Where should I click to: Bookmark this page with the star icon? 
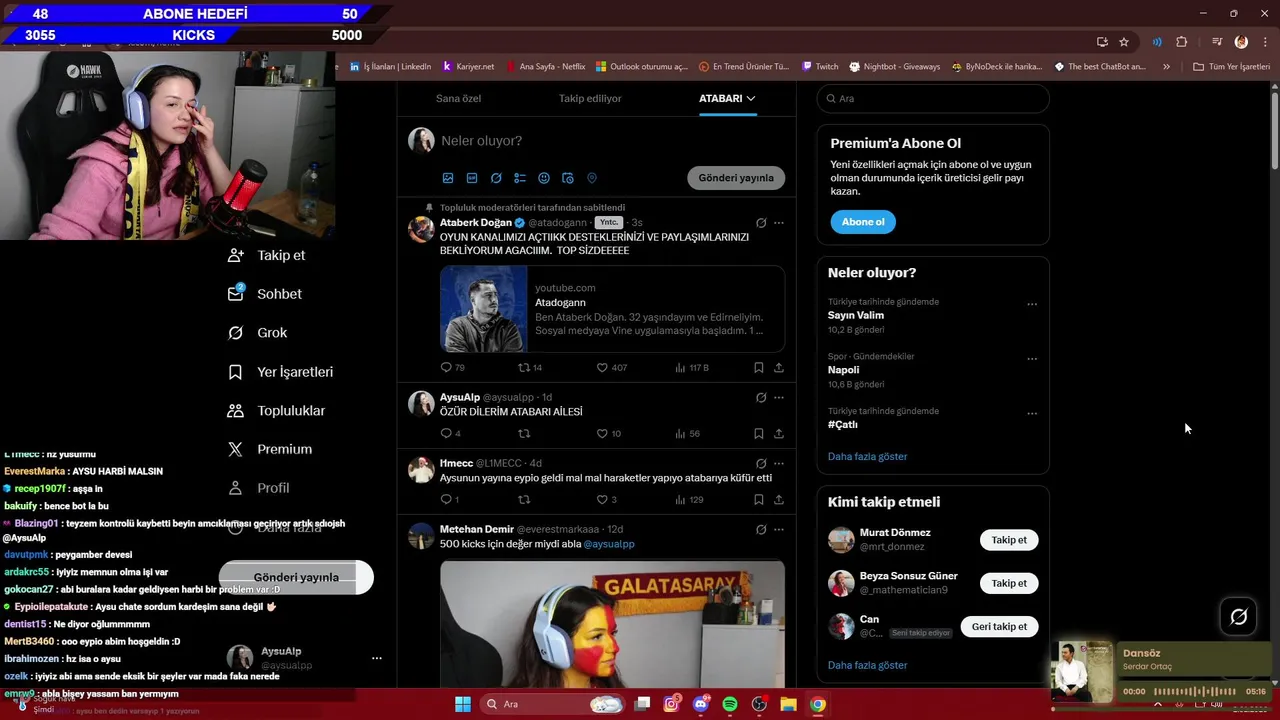pos(1124,42)
